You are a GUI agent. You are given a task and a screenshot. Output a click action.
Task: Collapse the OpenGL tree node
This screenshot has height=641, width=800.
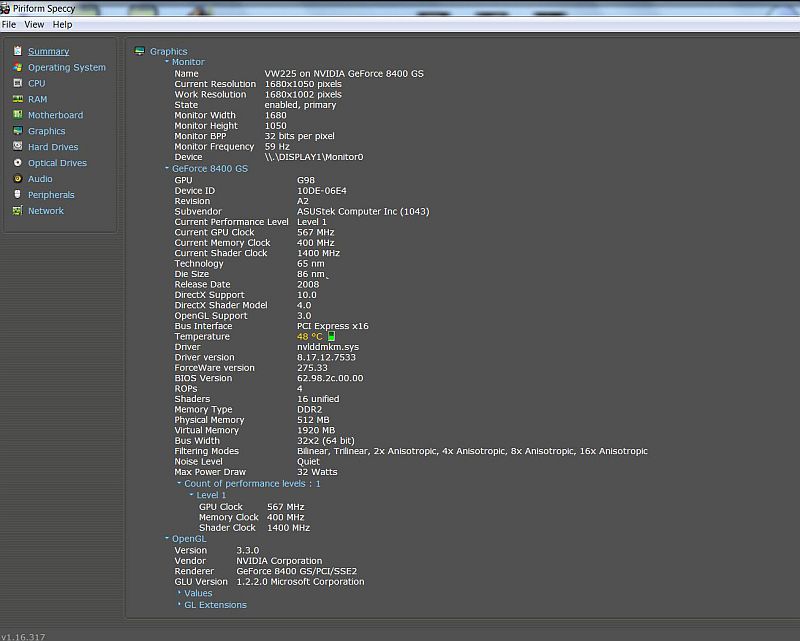[167, 538]
